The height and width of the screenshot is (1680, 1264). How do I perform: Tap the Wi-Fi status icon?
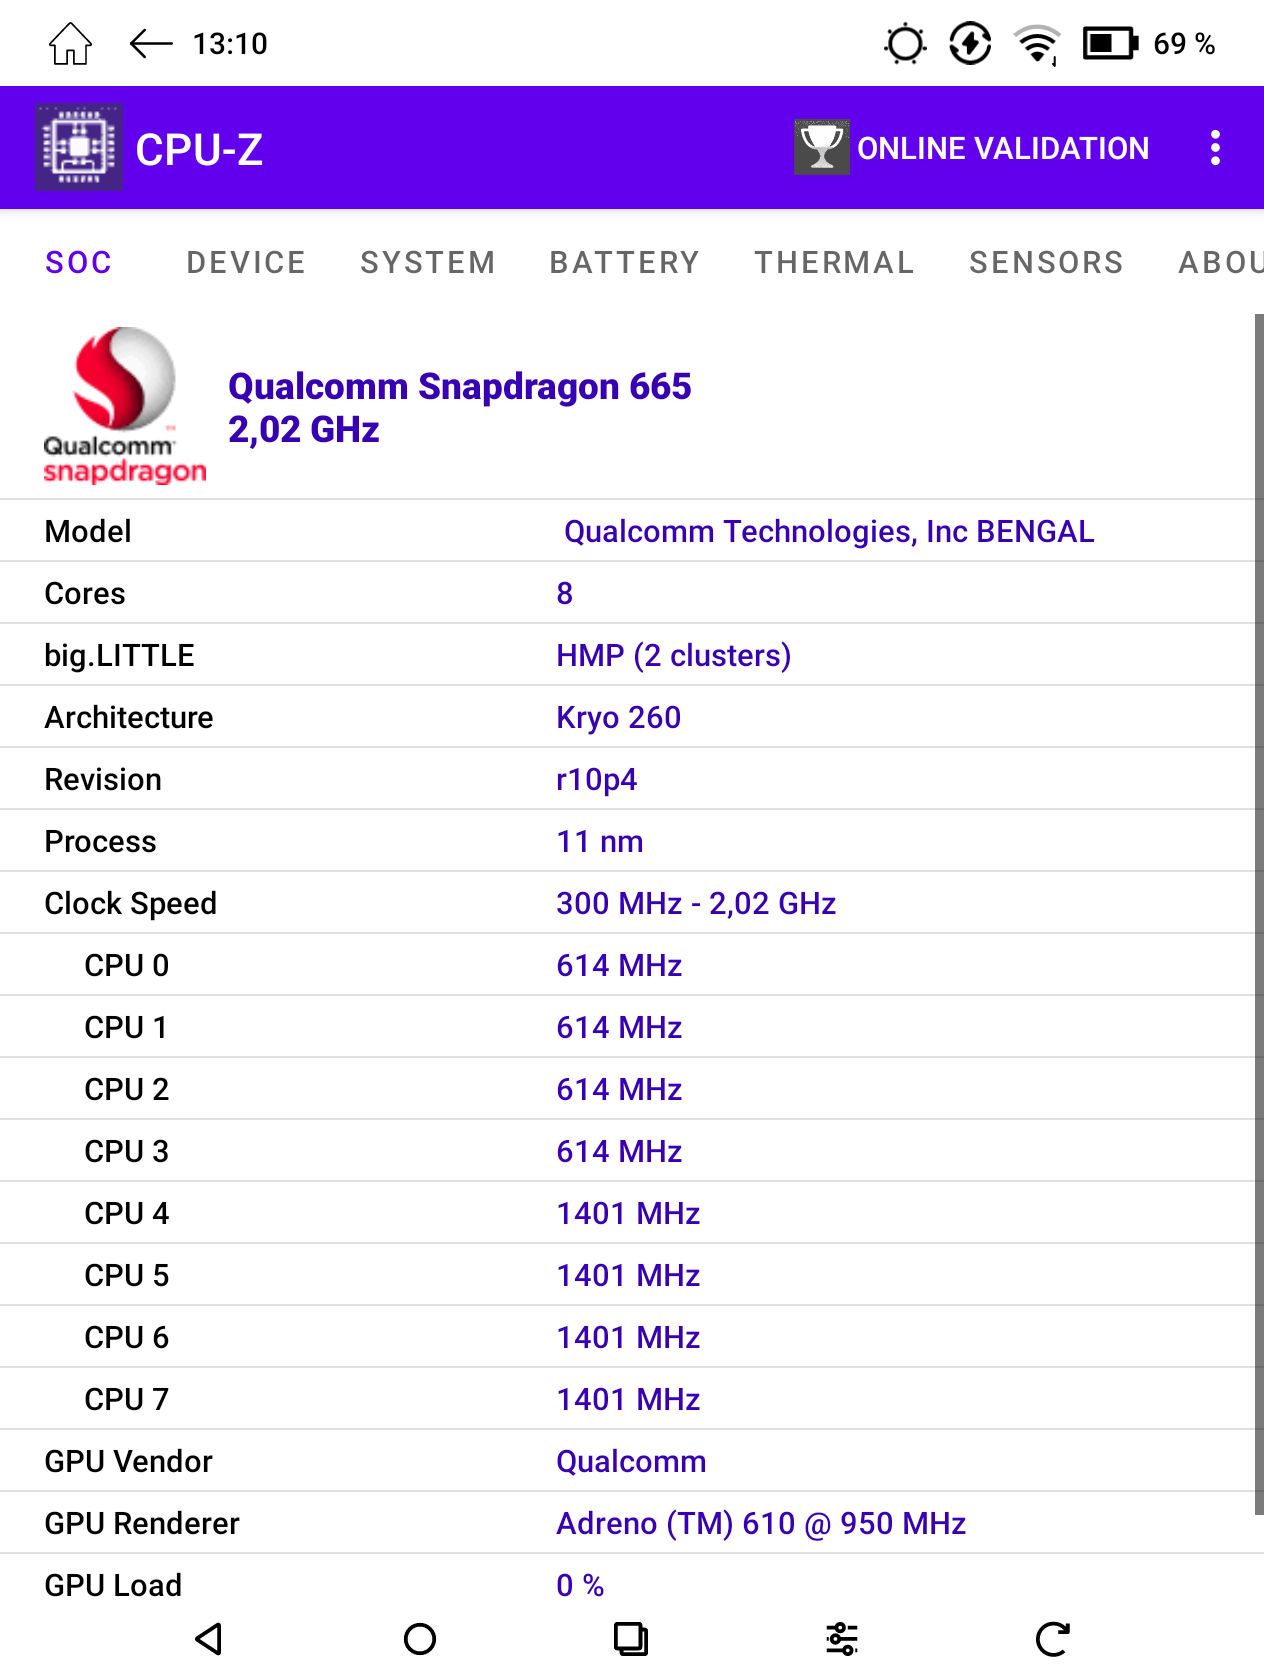click(1037, 44)
